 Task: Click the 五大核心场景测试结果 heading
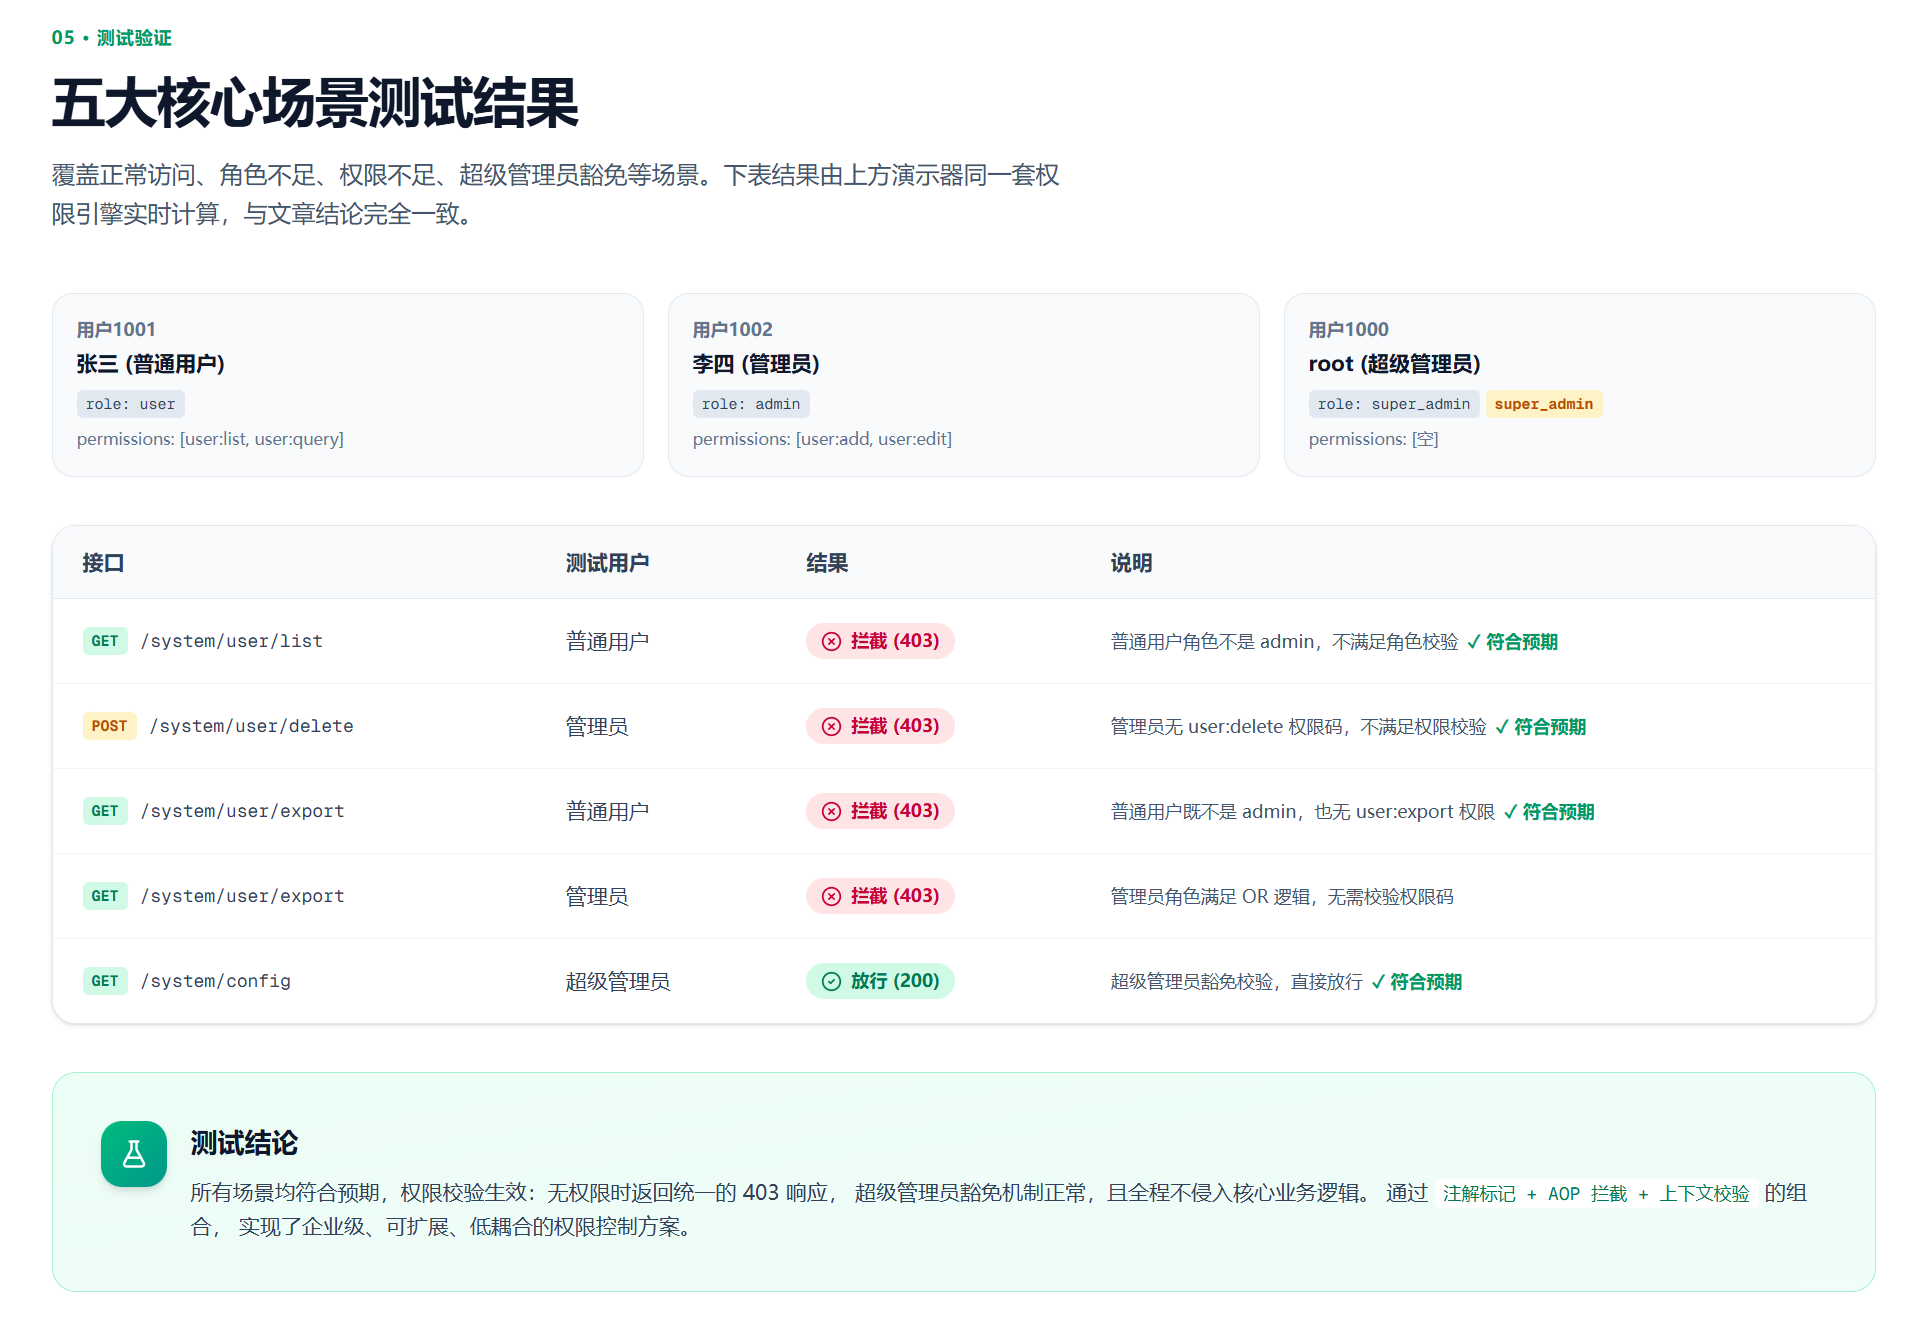(x=315, y=103)
